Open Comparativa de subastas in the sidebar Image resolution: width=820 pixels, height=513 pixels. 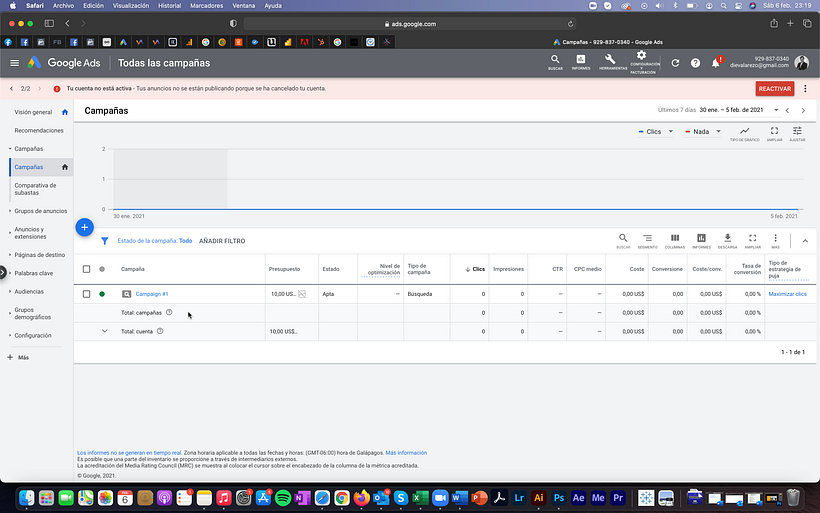coord(35,189)
